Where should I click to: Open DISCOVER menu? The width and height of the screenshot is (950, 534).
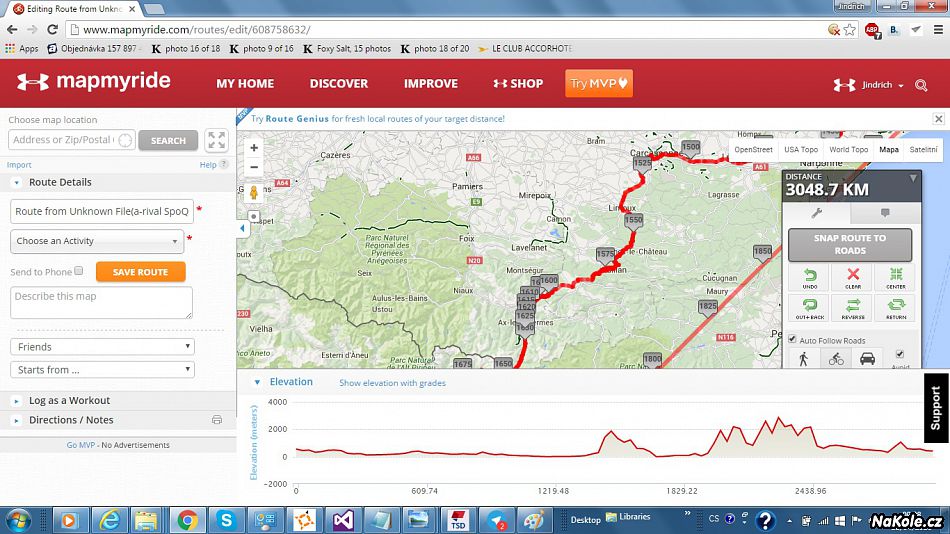[339, 84]
